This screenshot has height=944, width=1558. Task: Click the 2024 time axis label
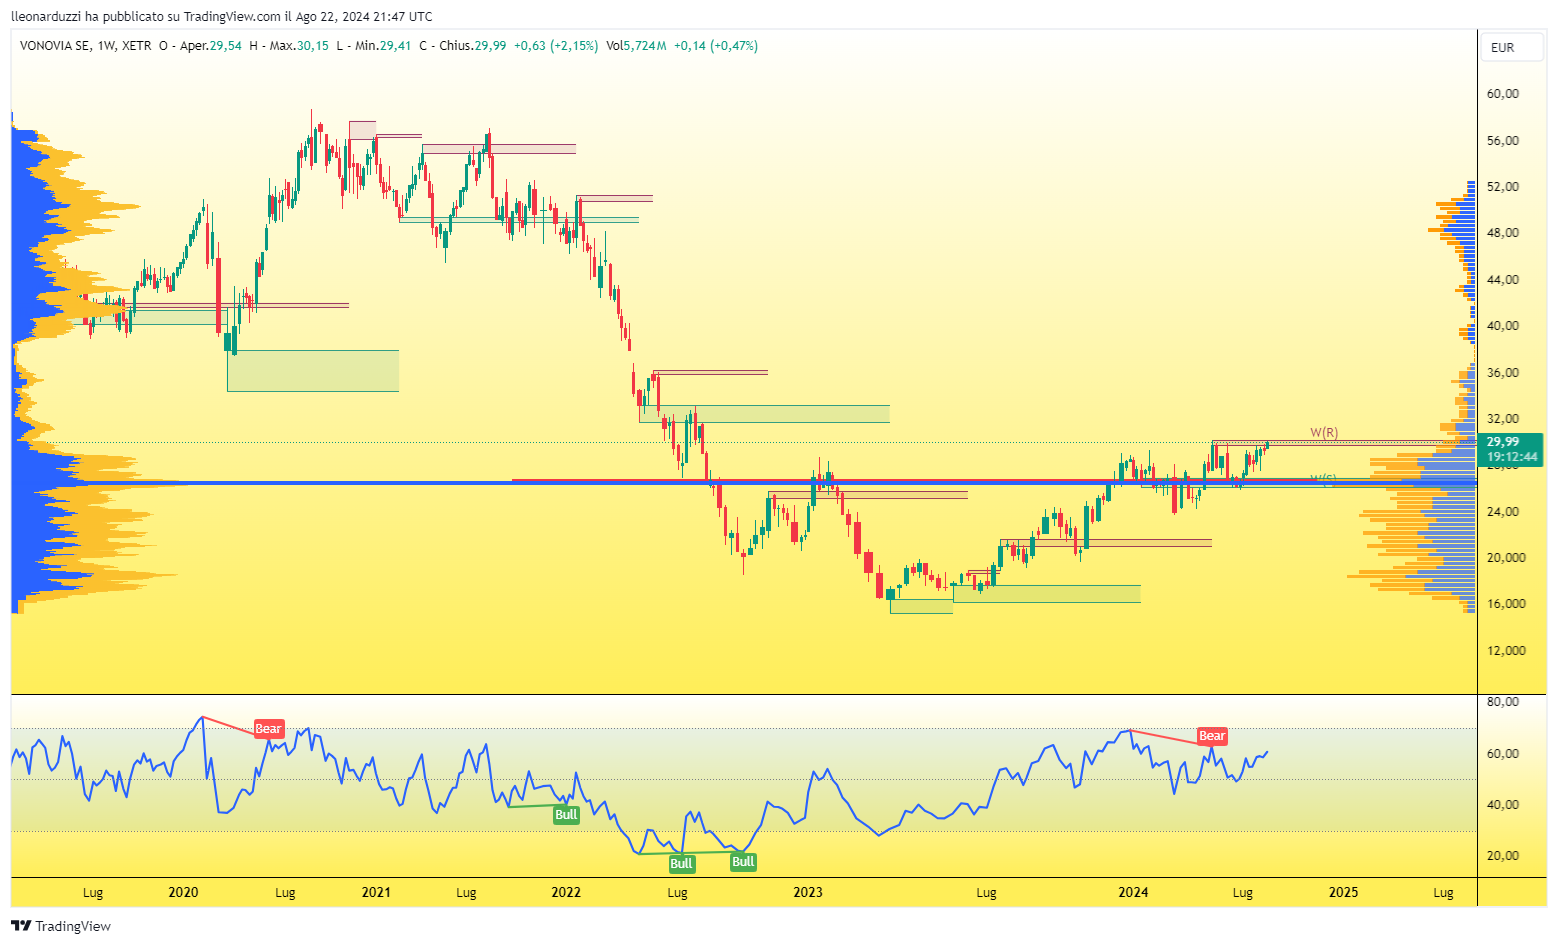[1133, 892]
